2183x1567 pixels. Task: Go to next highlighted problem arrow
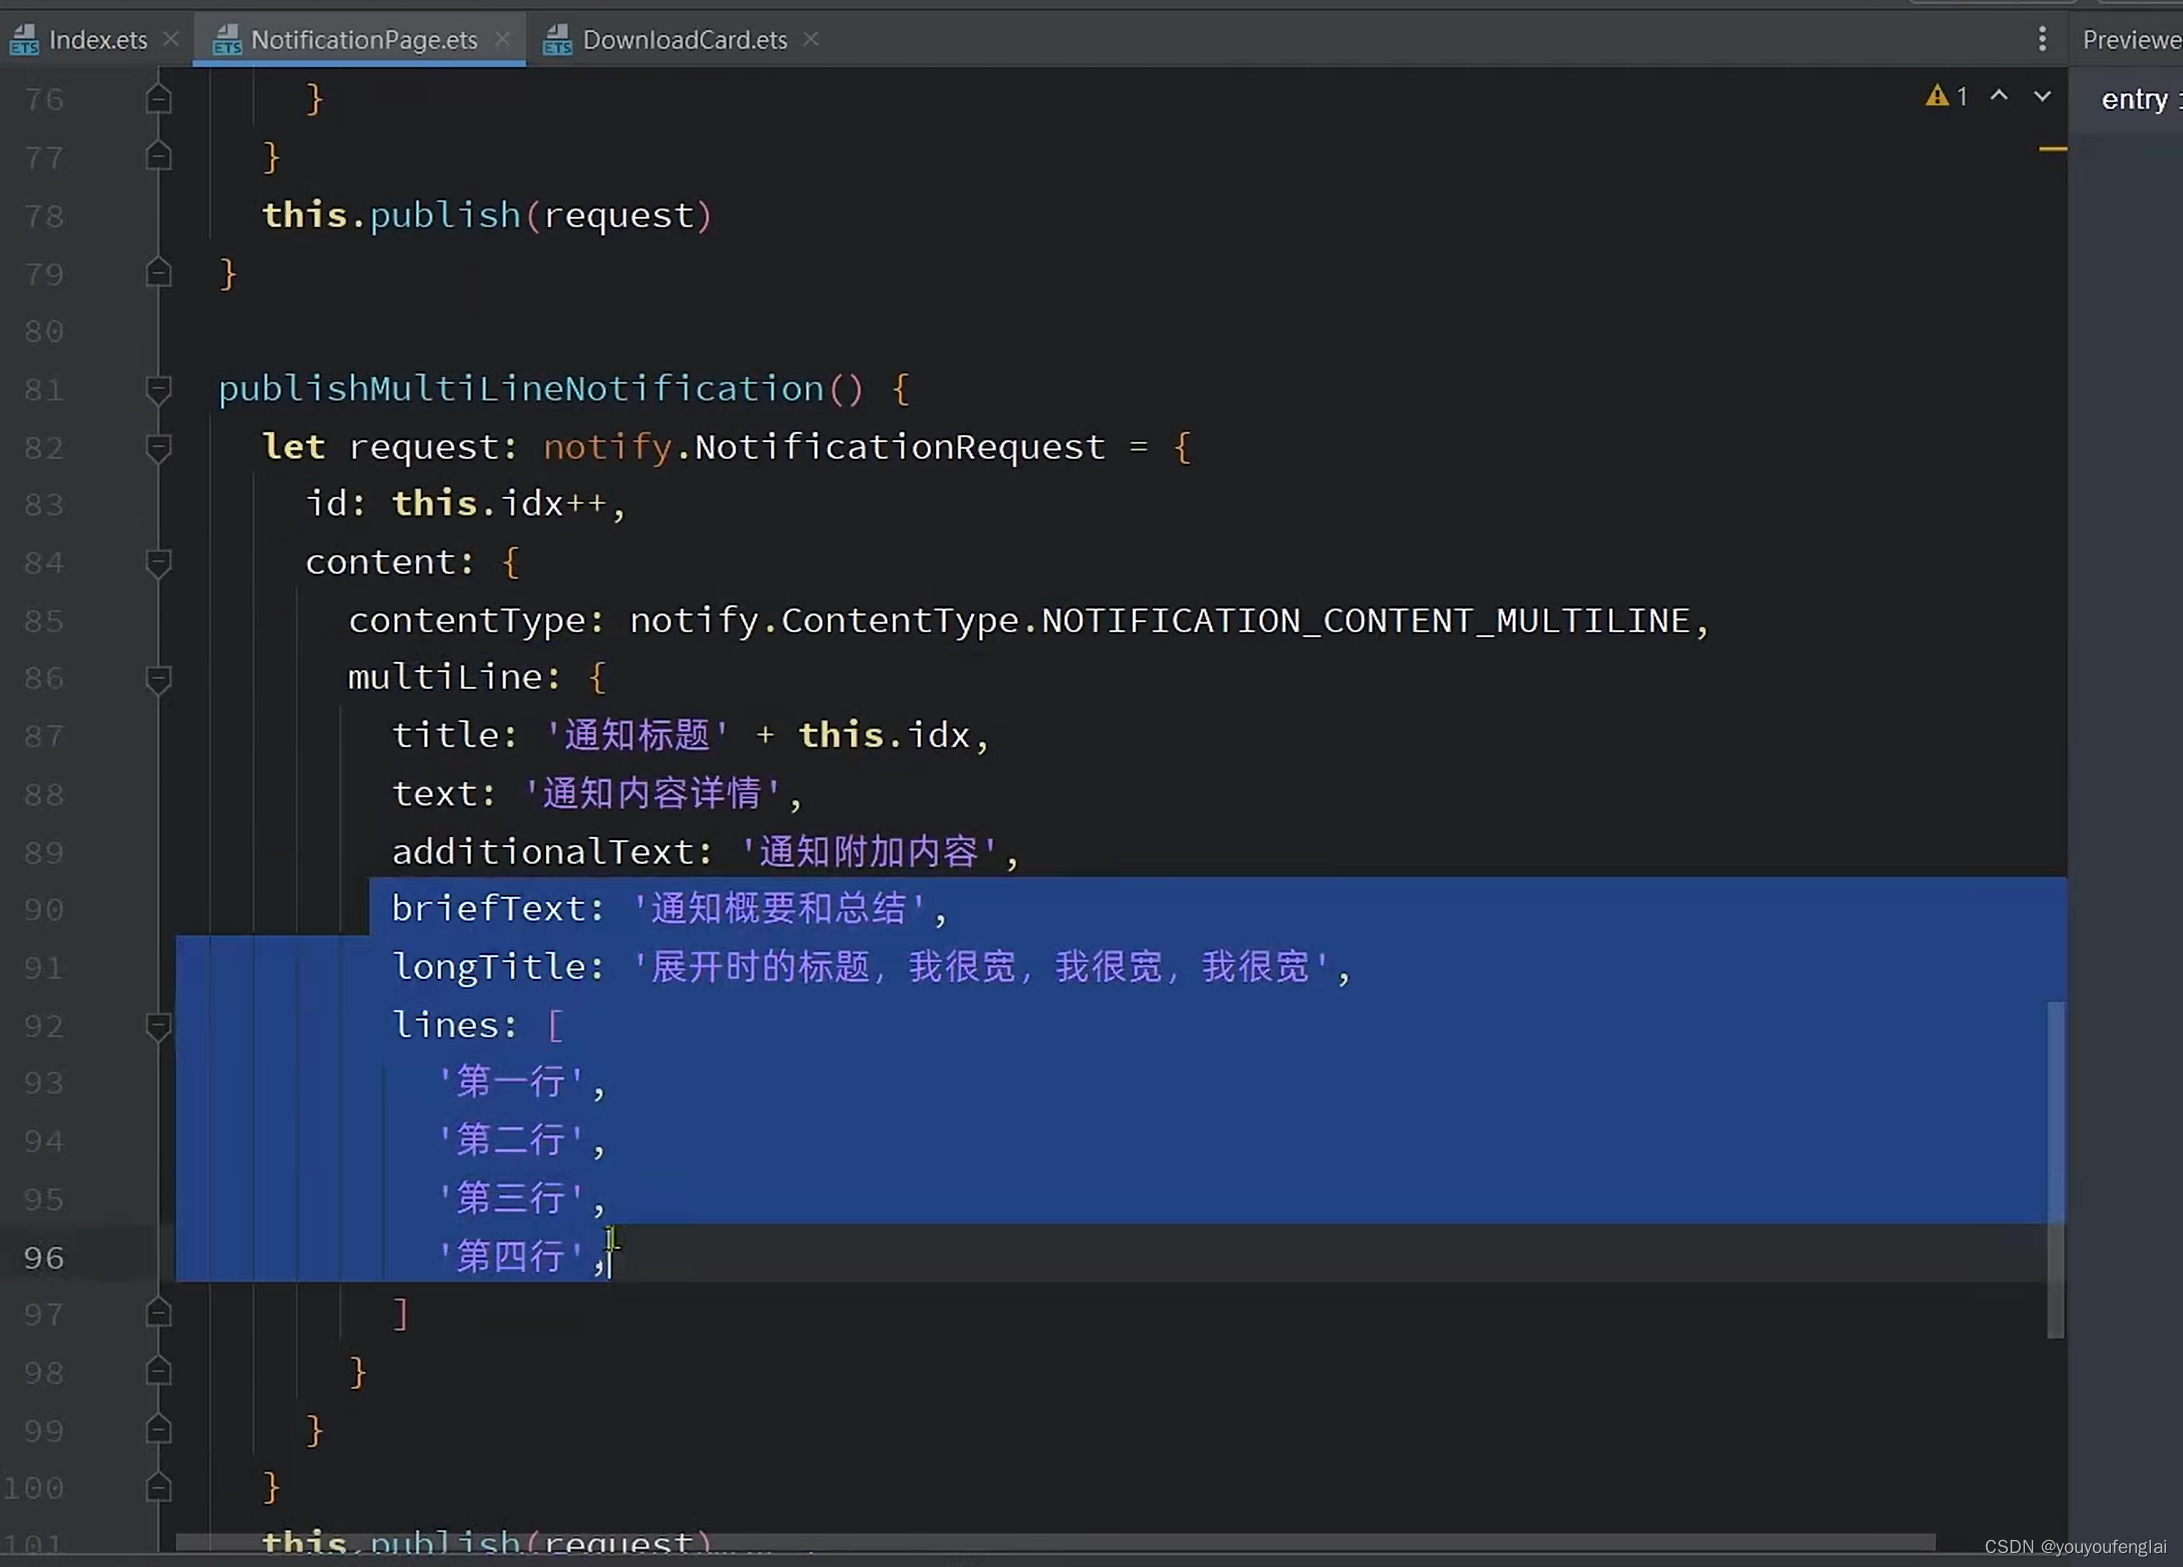pyautogui.click(x=2042, y=96)
